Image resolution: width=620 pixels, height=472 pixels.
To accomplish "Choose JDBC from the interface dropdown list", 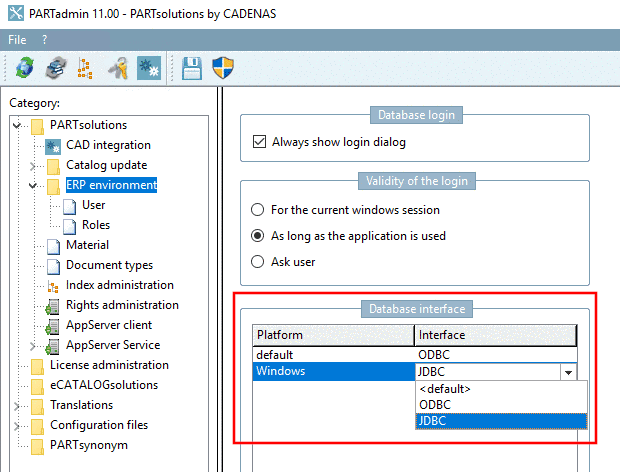I will (501, 421).
